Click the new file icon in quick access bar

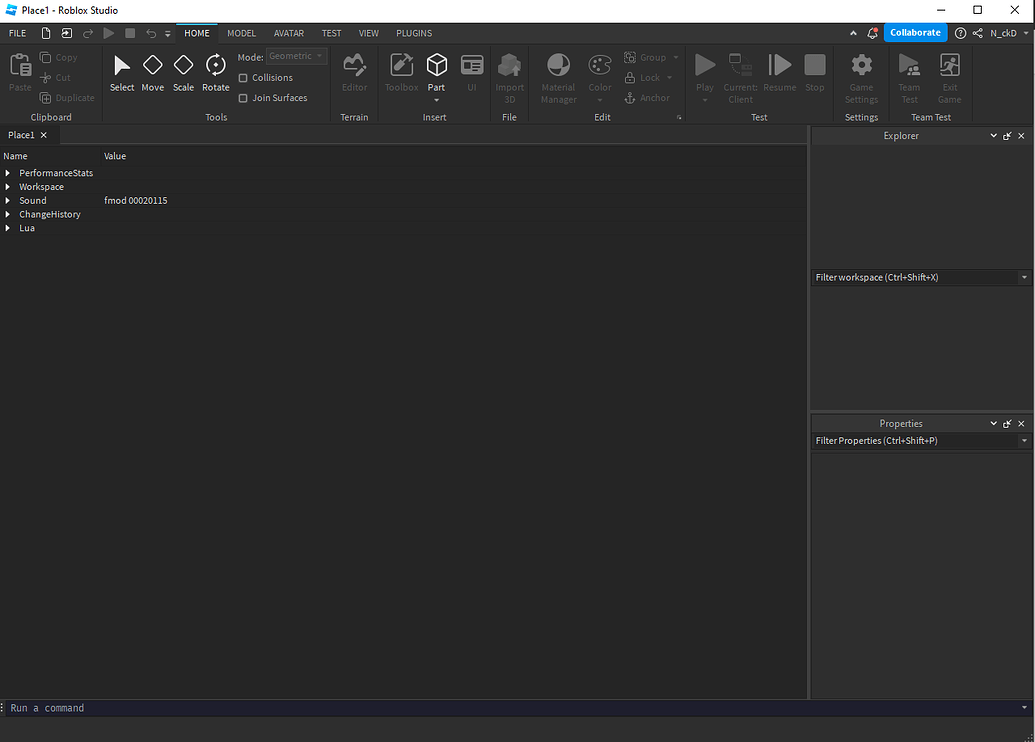[46, 33]
